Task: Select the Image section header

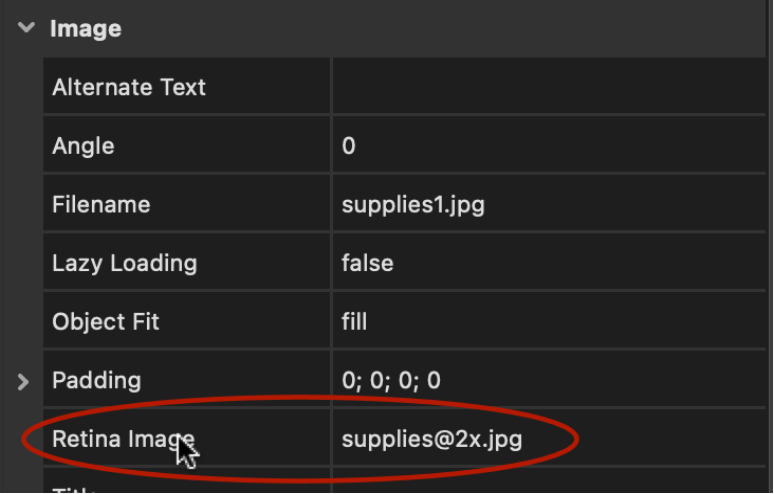Action: coord(86,28)
